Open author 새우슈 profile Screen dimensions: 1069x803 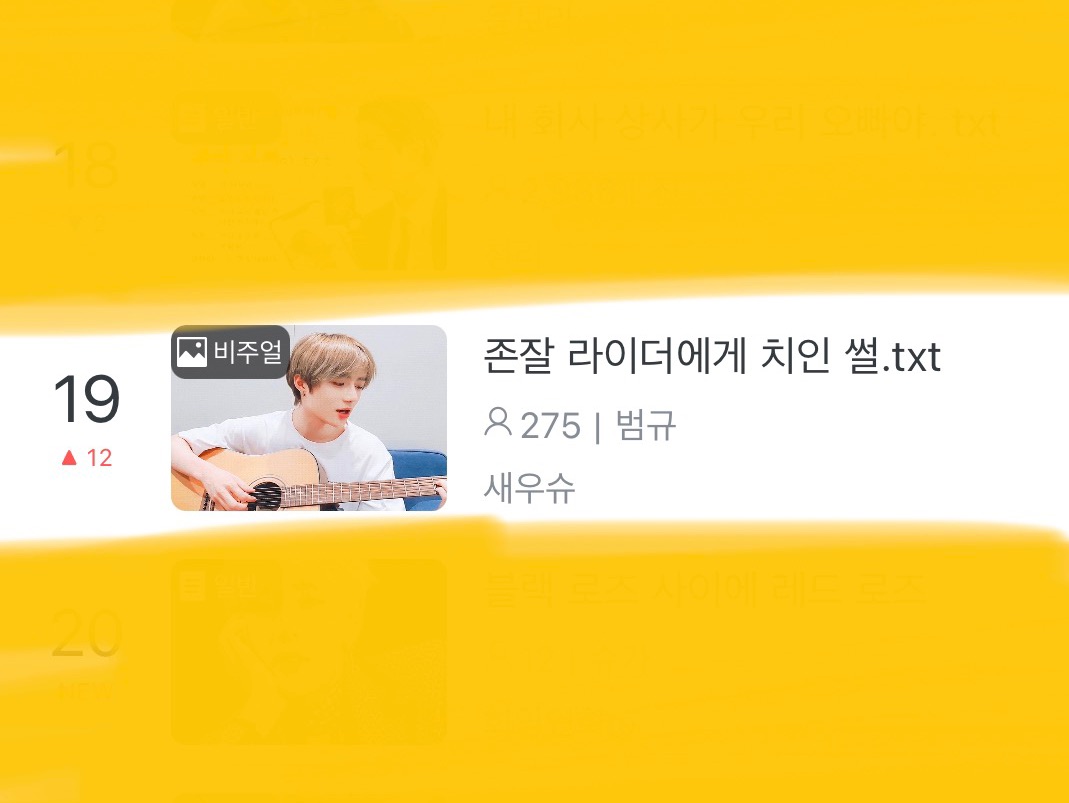click(530, 487)
